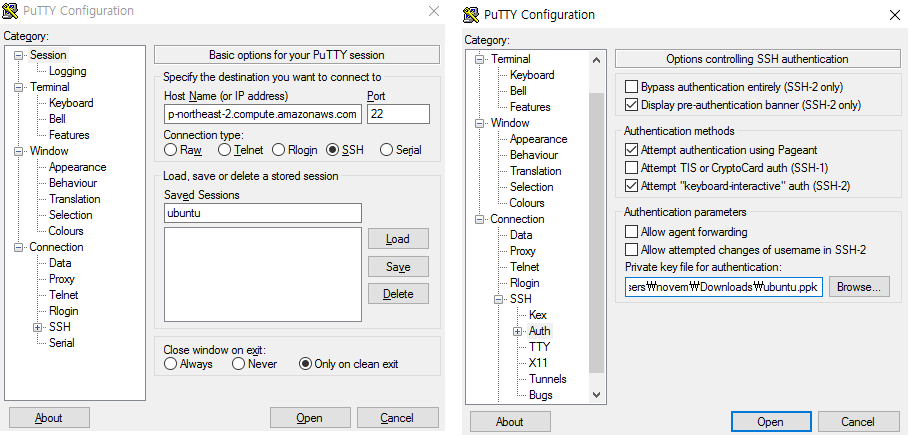Expand Auth node in right window tree

pyautogui.click(x=517, y=331)
